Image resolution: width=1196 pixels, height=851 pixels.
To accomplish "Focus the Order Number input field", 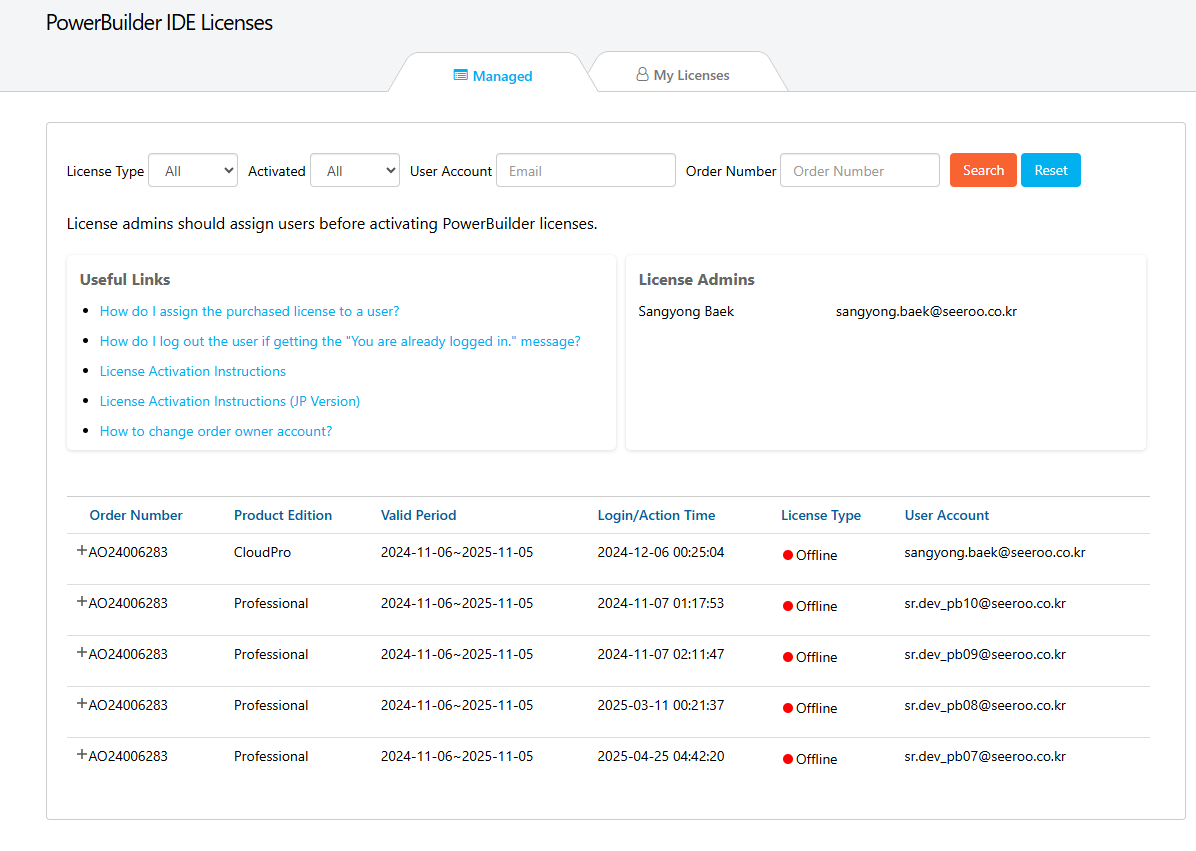I will 860,171.
